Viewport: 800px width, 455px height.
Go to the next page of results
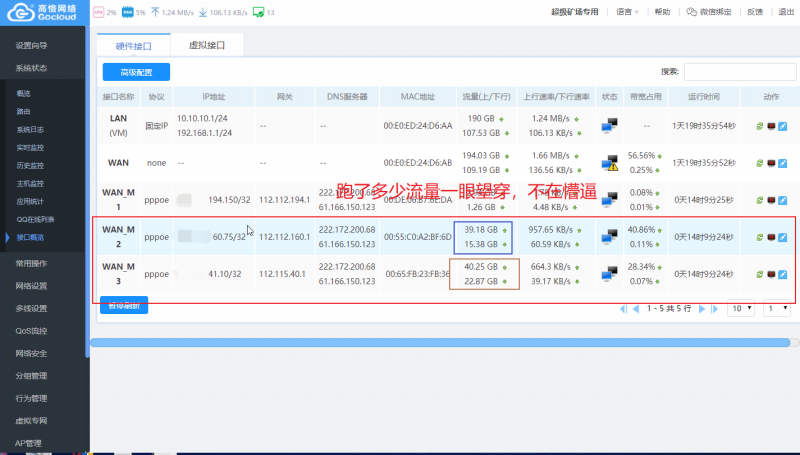pos(703,309)
